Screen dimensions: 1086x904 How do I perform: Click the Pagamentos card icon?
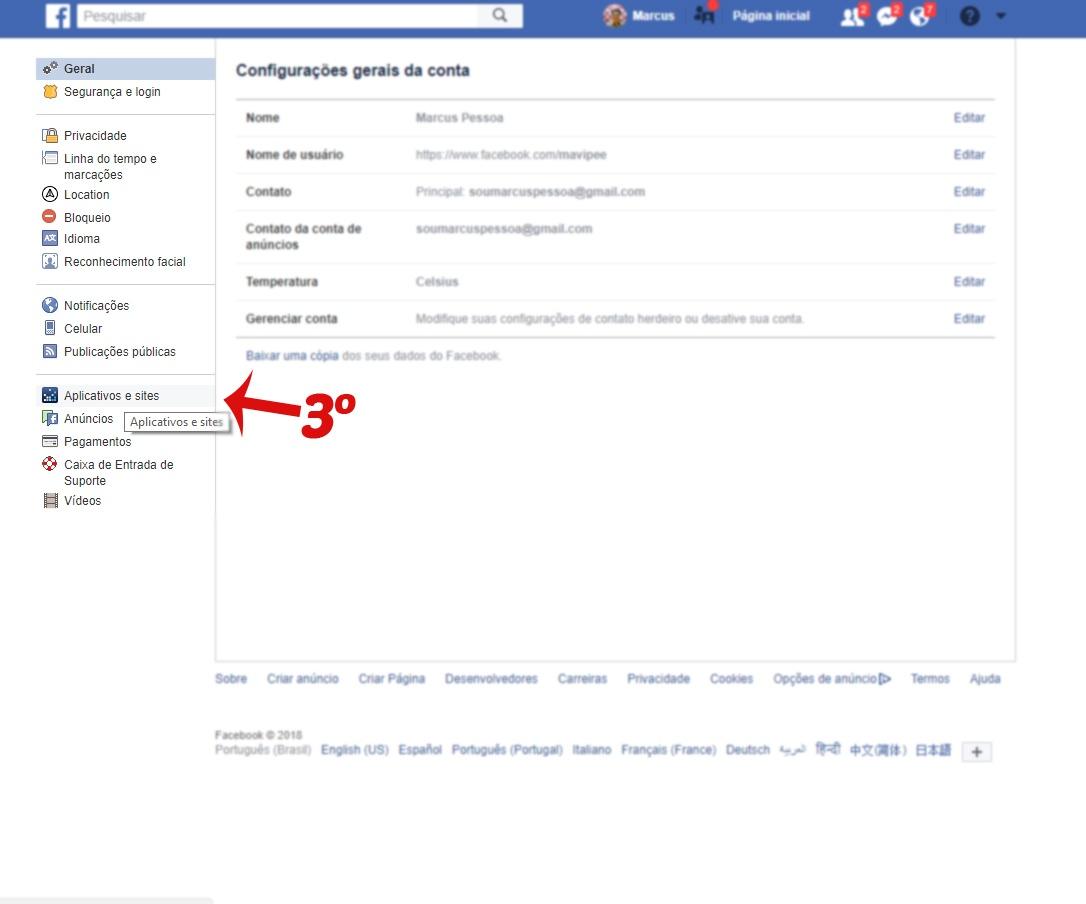pyautogui.click(x=50, y=441)
